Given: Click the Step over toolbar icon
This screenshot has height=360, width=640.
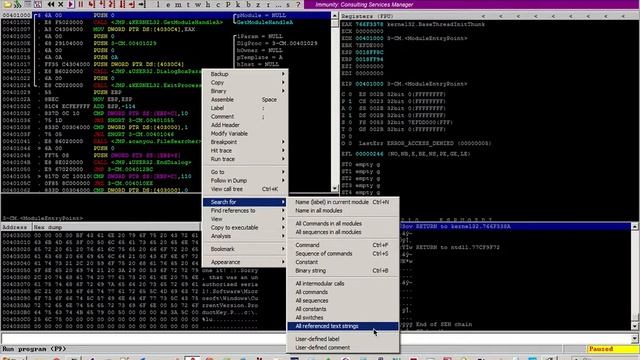Looking at the screenshot, I should pos(102,4).
